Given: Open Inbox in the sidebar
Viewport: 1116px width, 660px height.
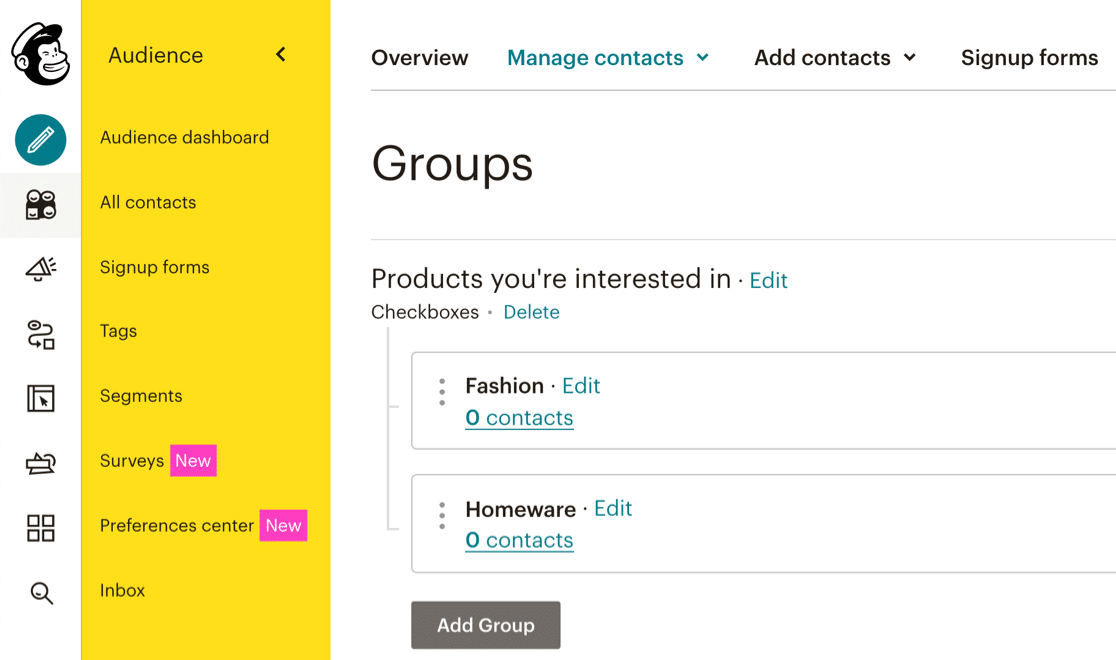Looking at the screenshot, I should click(122, 590).
